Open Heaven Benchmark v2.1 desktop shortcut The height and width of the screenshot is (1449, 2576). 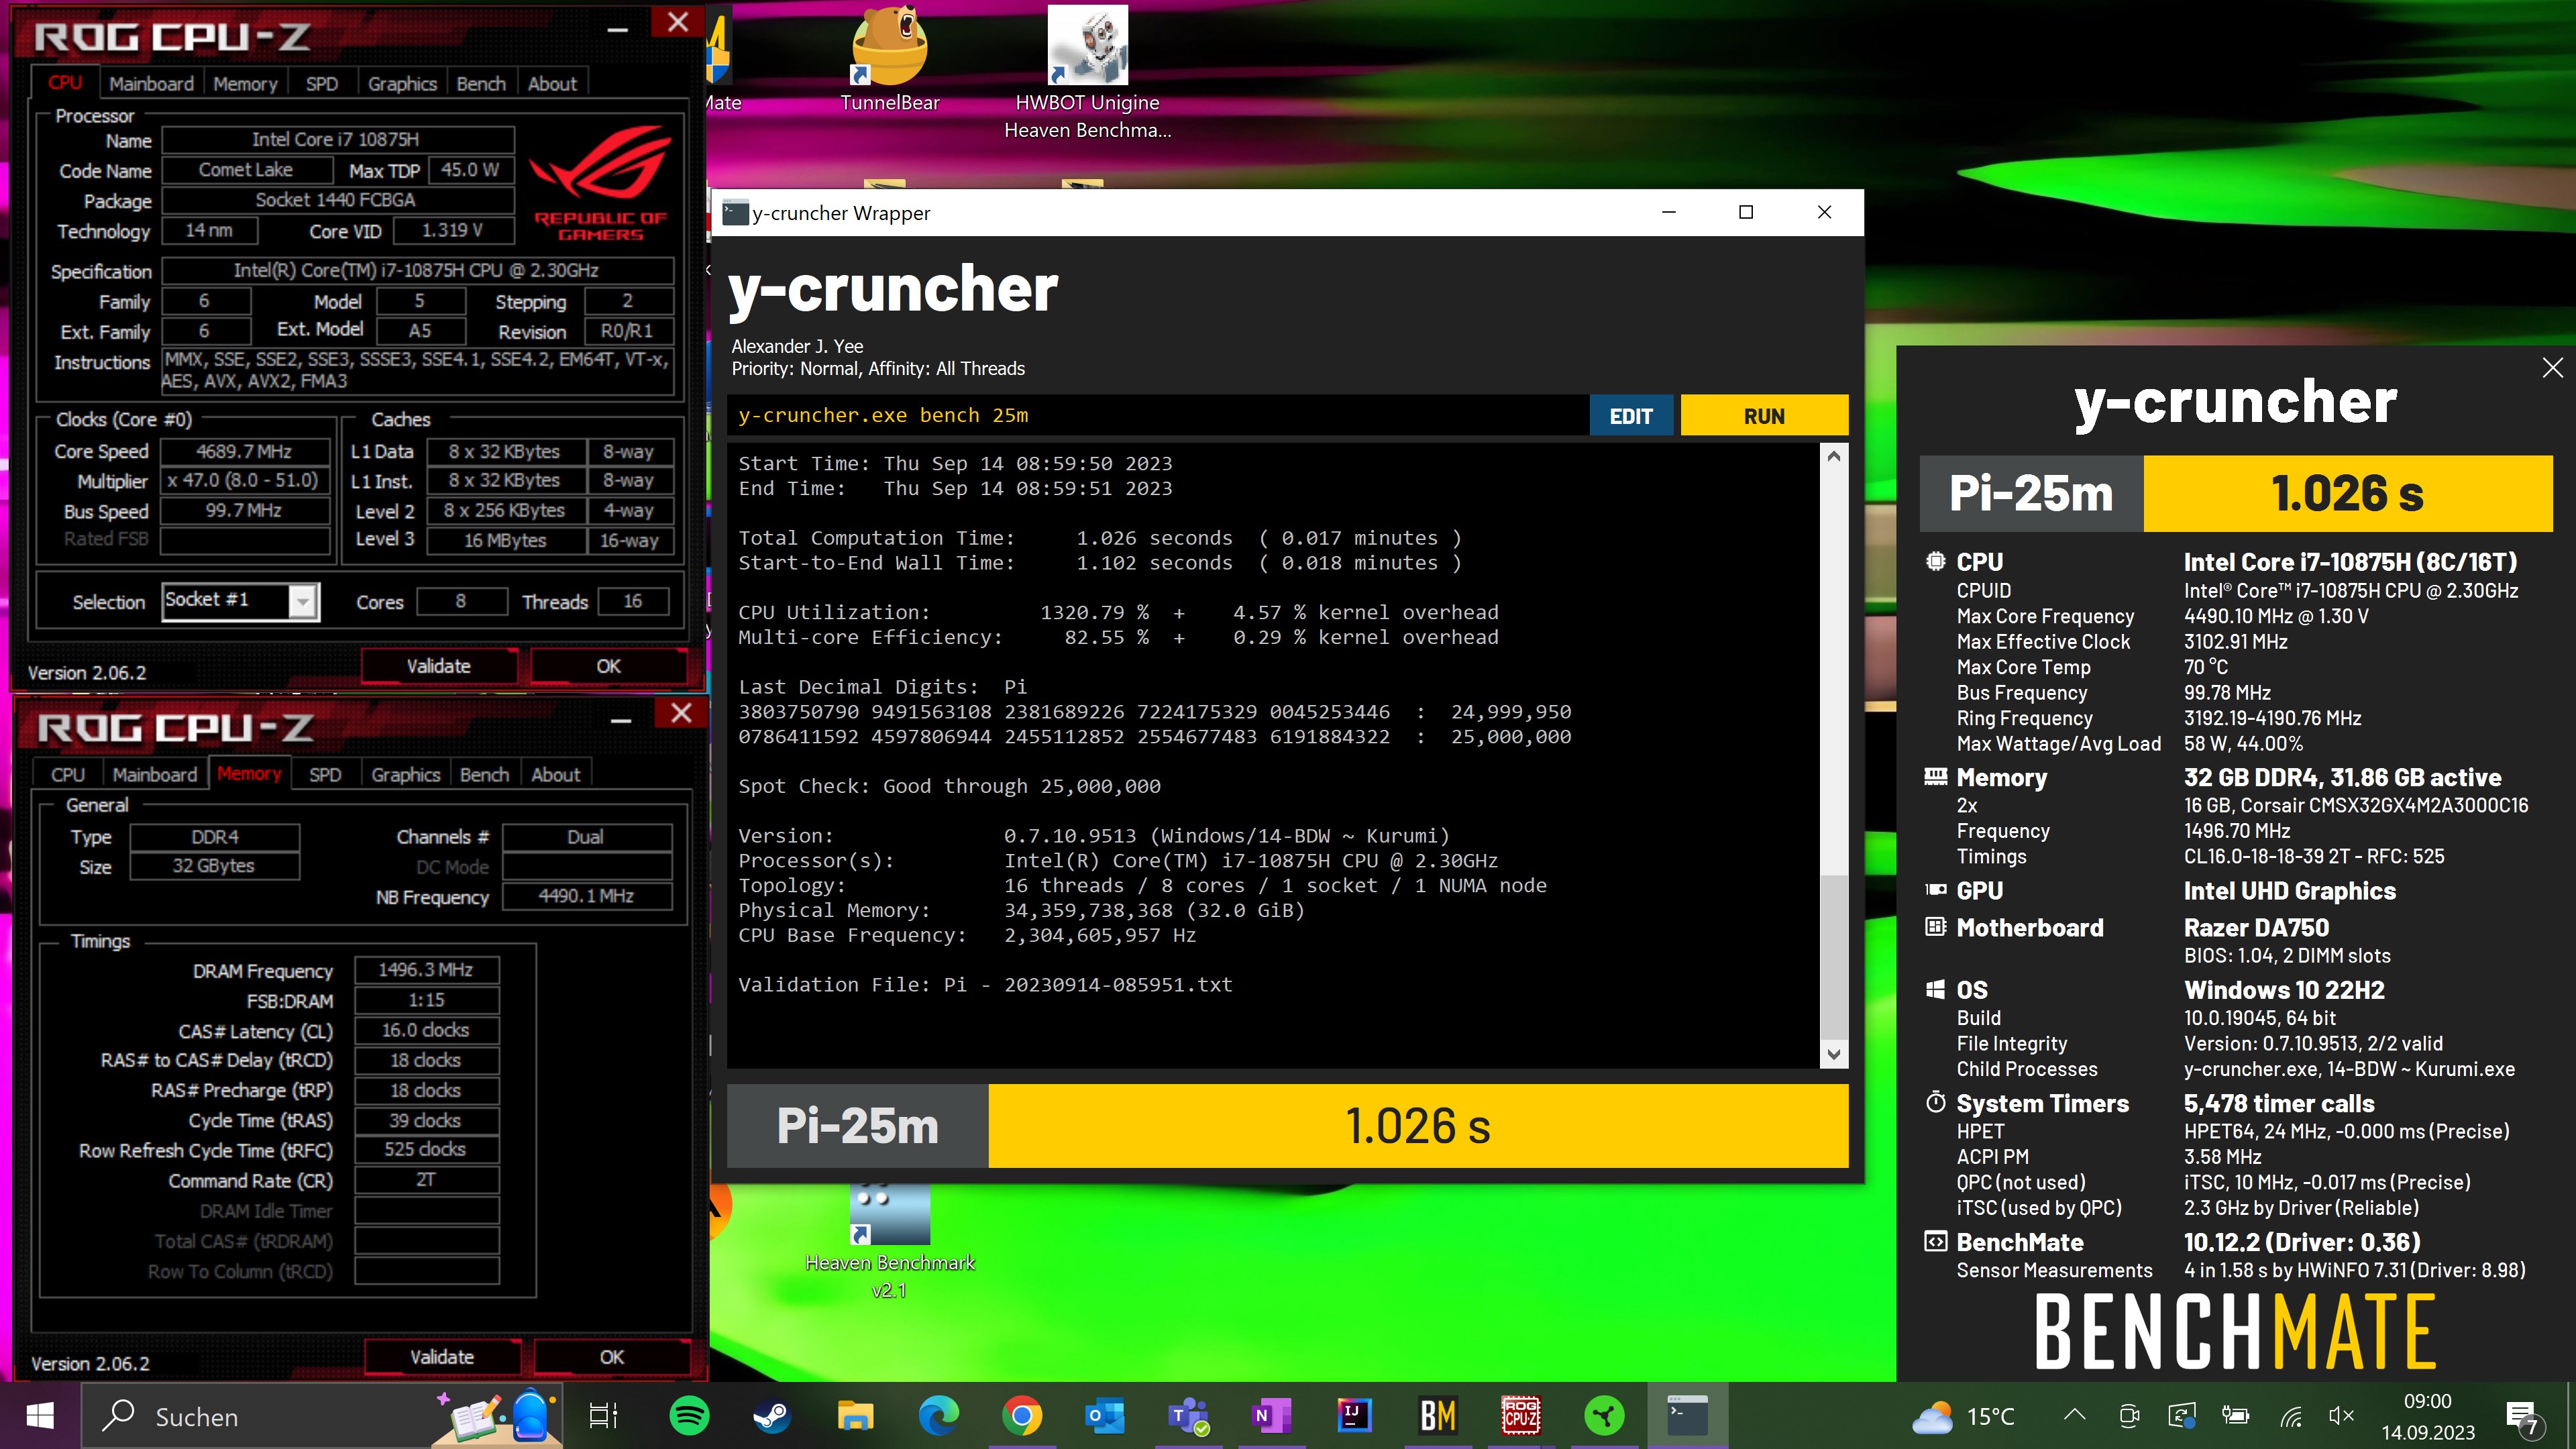[889, 1243]
